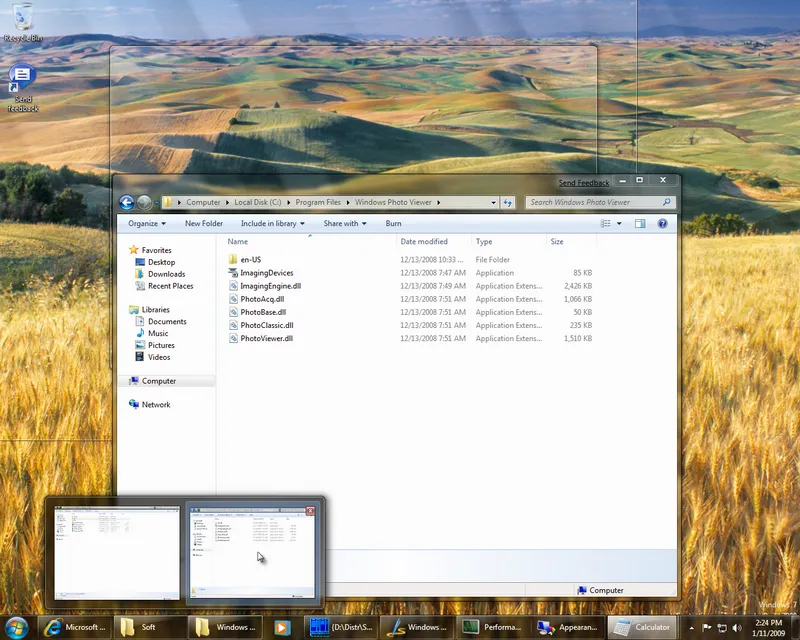Toggle the preview pane icon
This screenshot has height=640, width=800.
[x=640, y=224]
